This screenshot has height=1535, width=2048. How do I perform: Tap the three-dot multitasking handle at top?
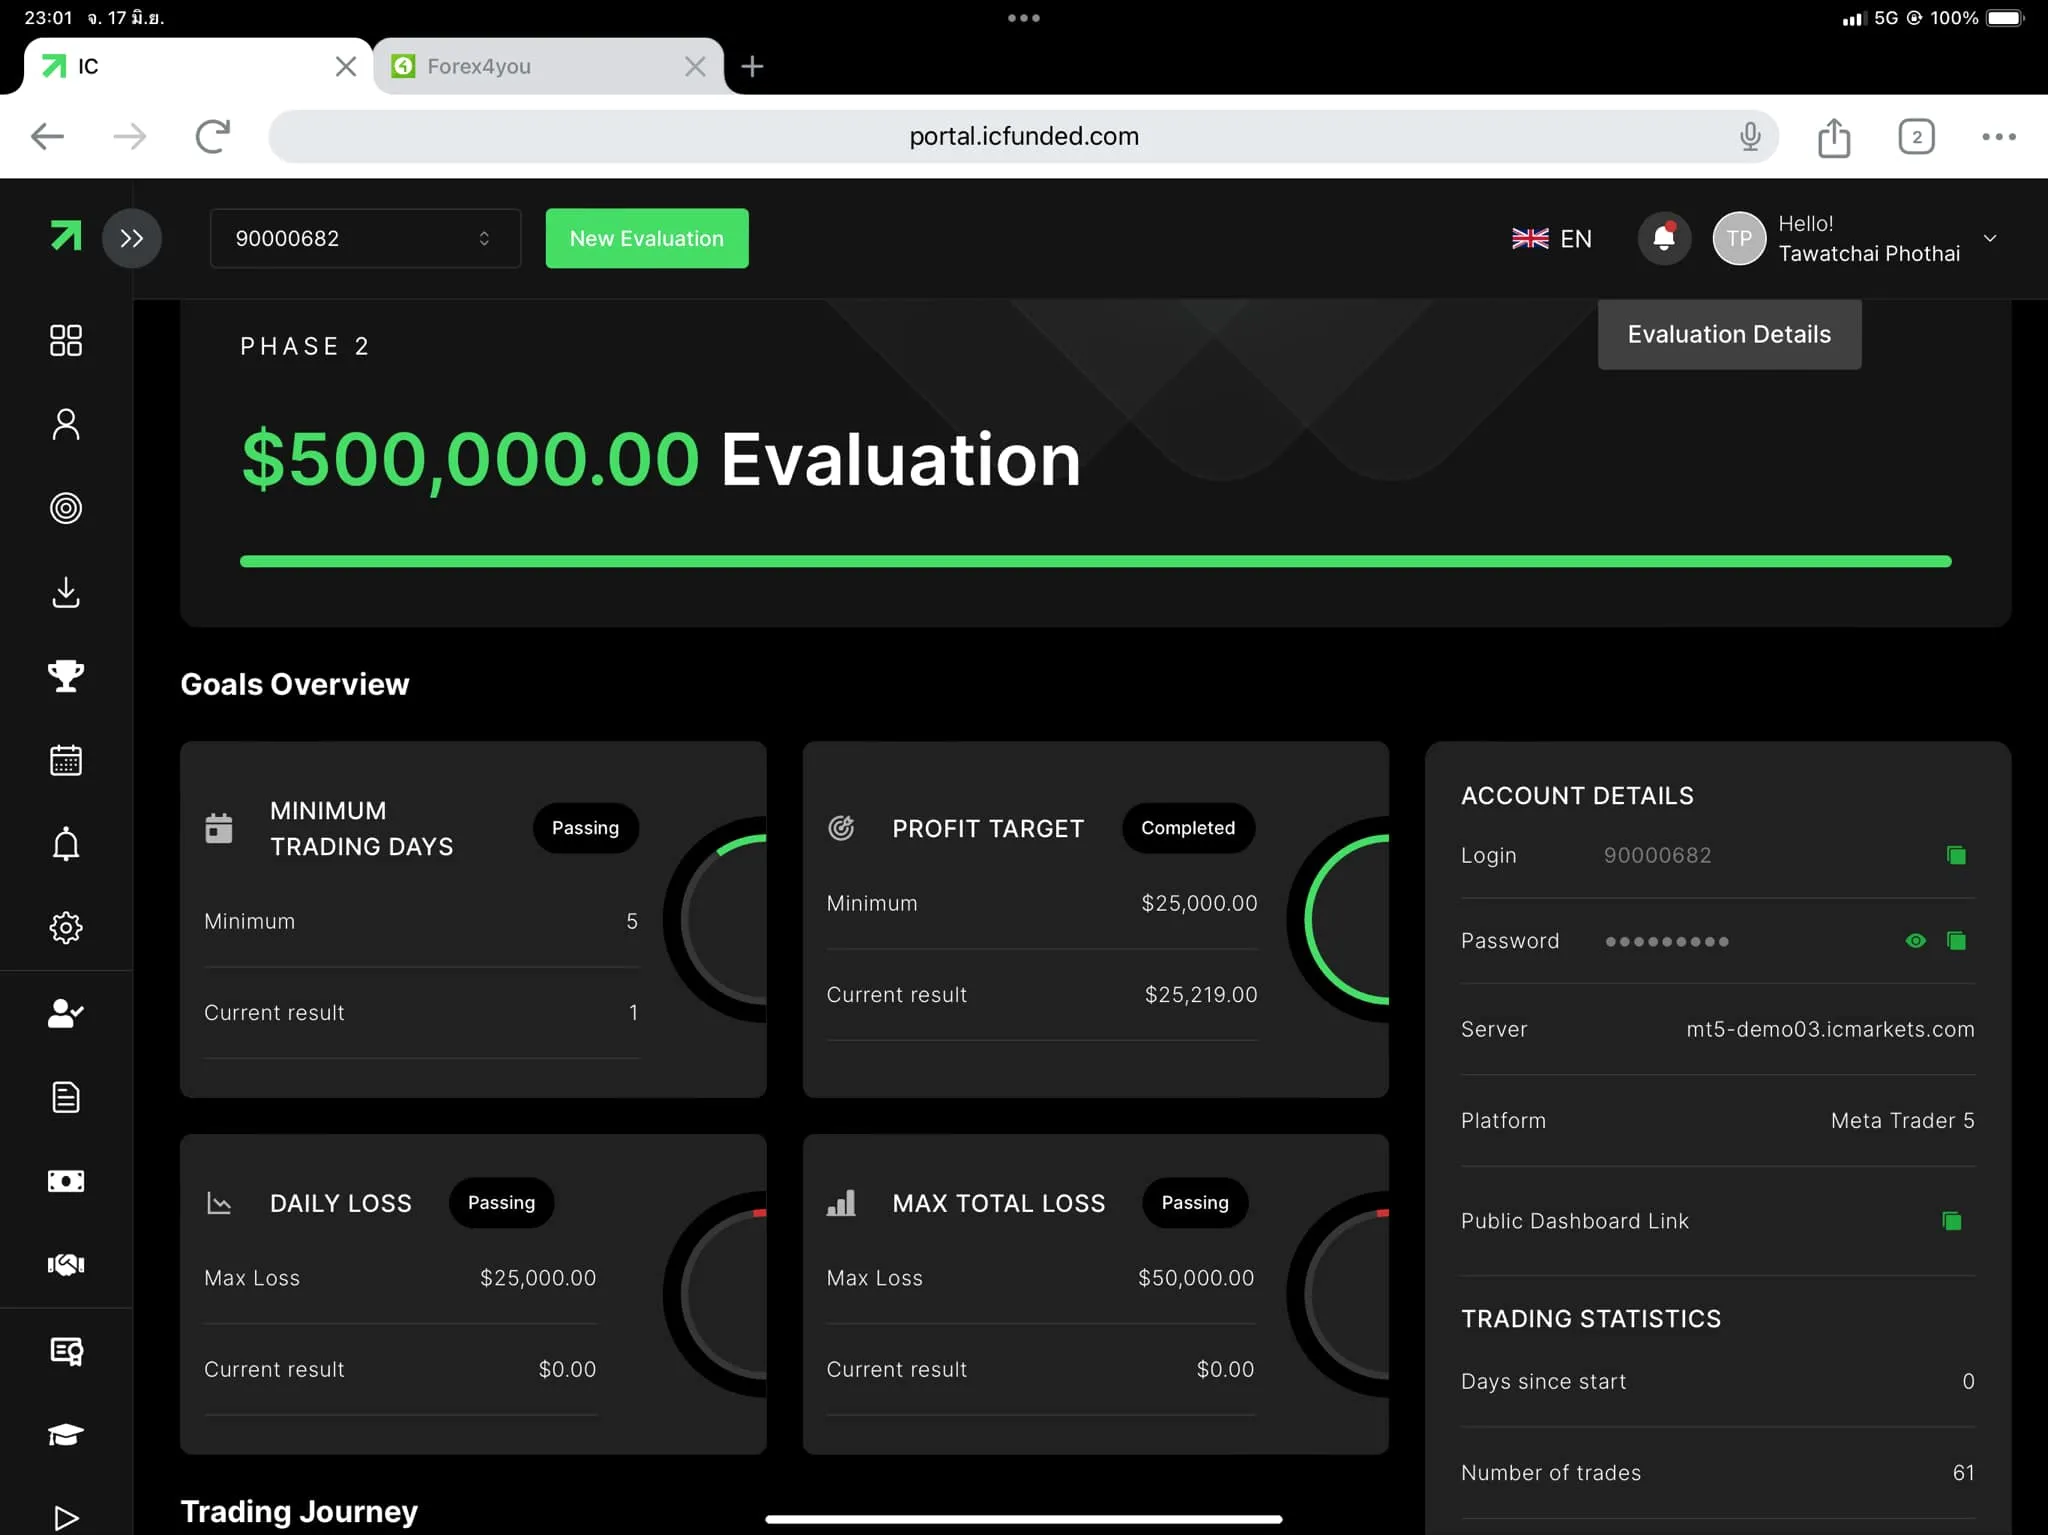coord(1024,17)
